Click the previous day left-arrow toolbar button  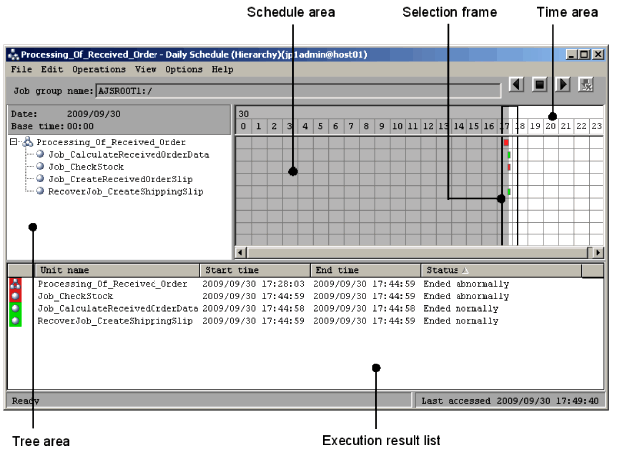tap(516, 85)
